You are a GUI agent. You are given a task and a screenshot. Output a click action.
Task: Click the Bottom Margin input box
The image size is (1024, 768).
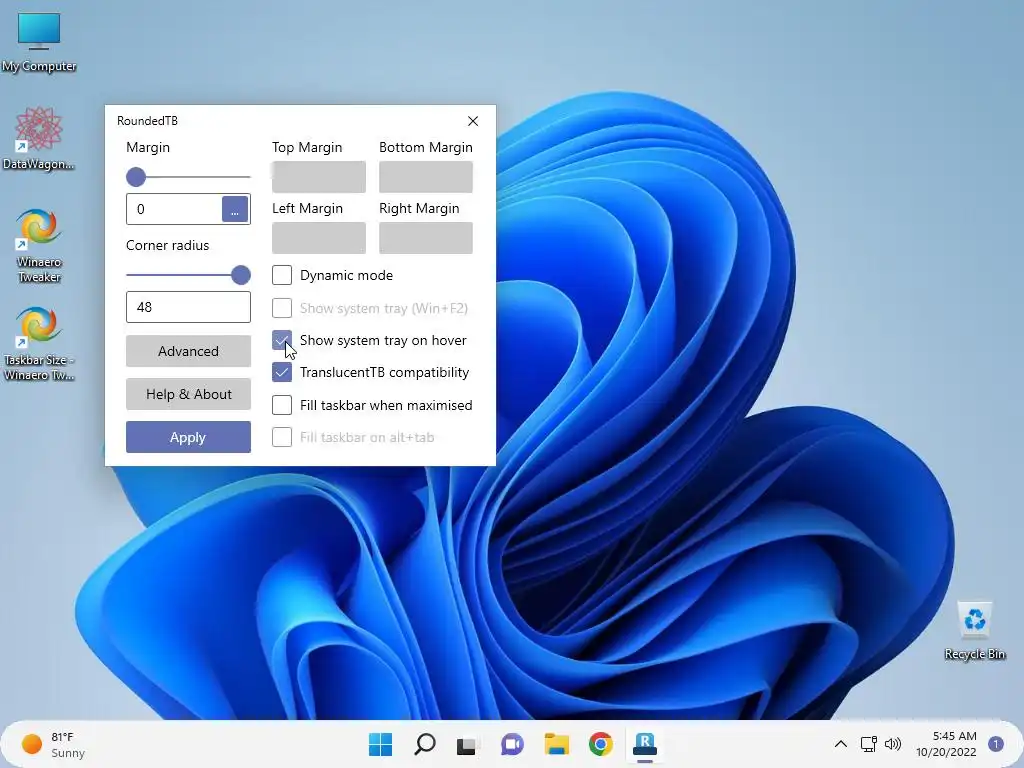pos(426,177)
